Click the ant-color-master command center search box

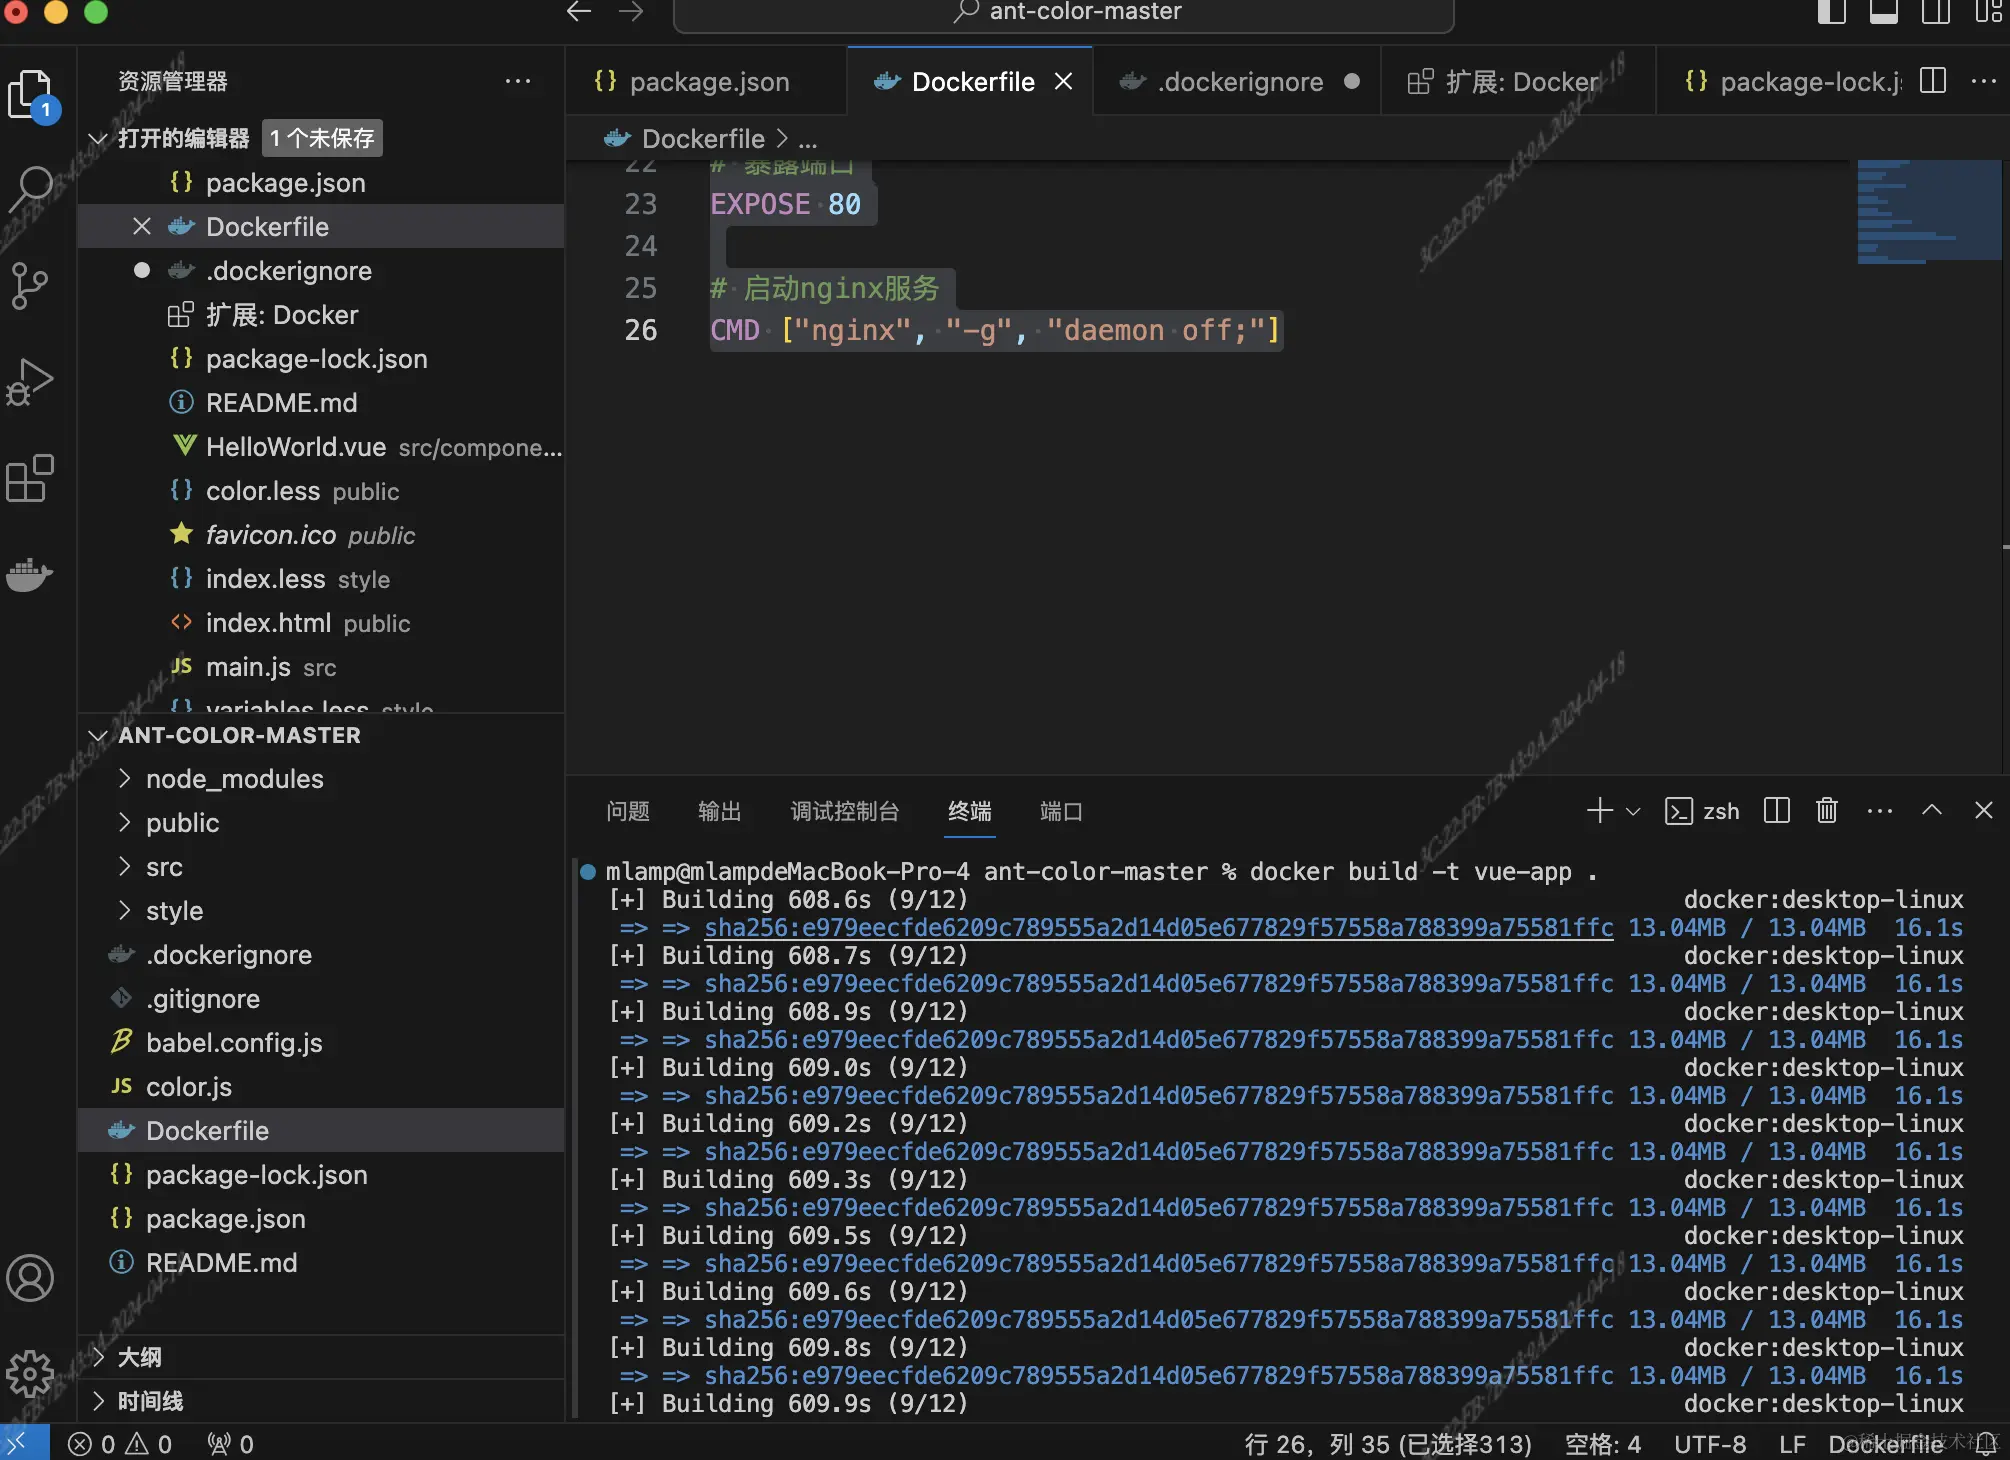tap(1064, 13)
